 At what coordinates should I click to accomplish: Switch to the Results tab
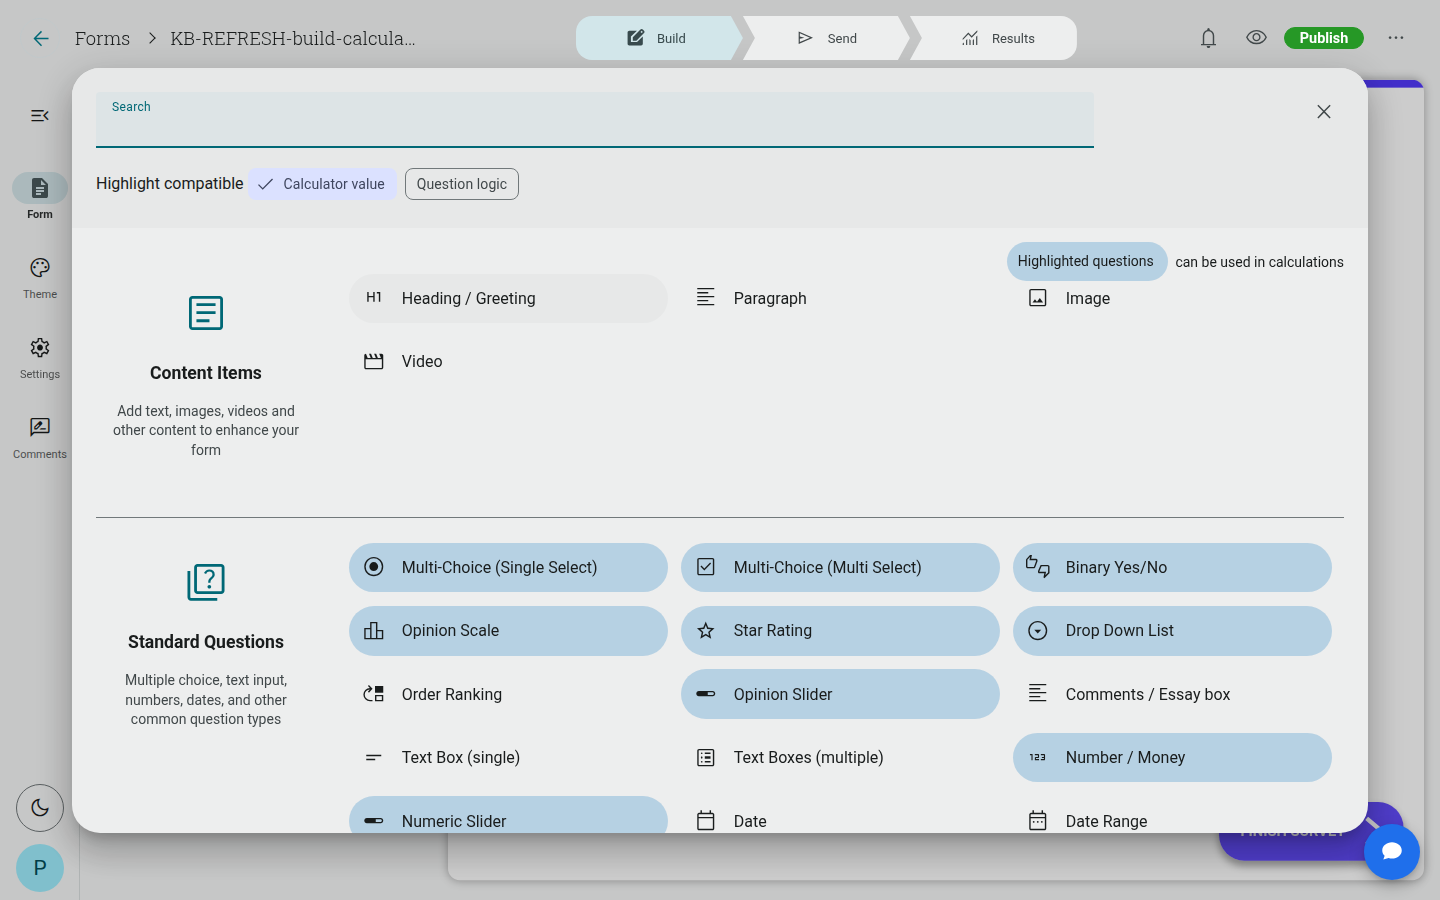pyautogui.click(x=997, y=38)
